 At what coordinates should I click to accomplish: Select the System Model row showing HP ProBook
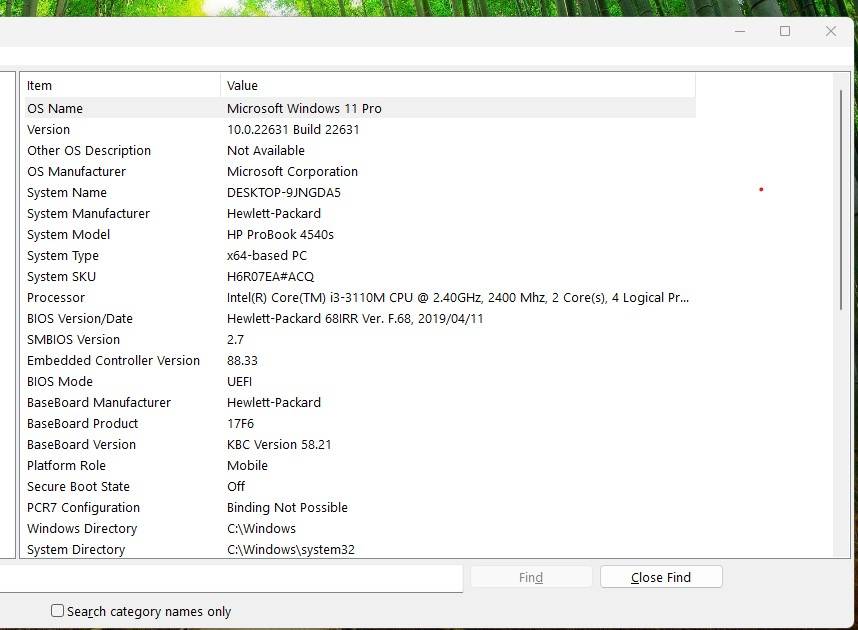[300, 234]
